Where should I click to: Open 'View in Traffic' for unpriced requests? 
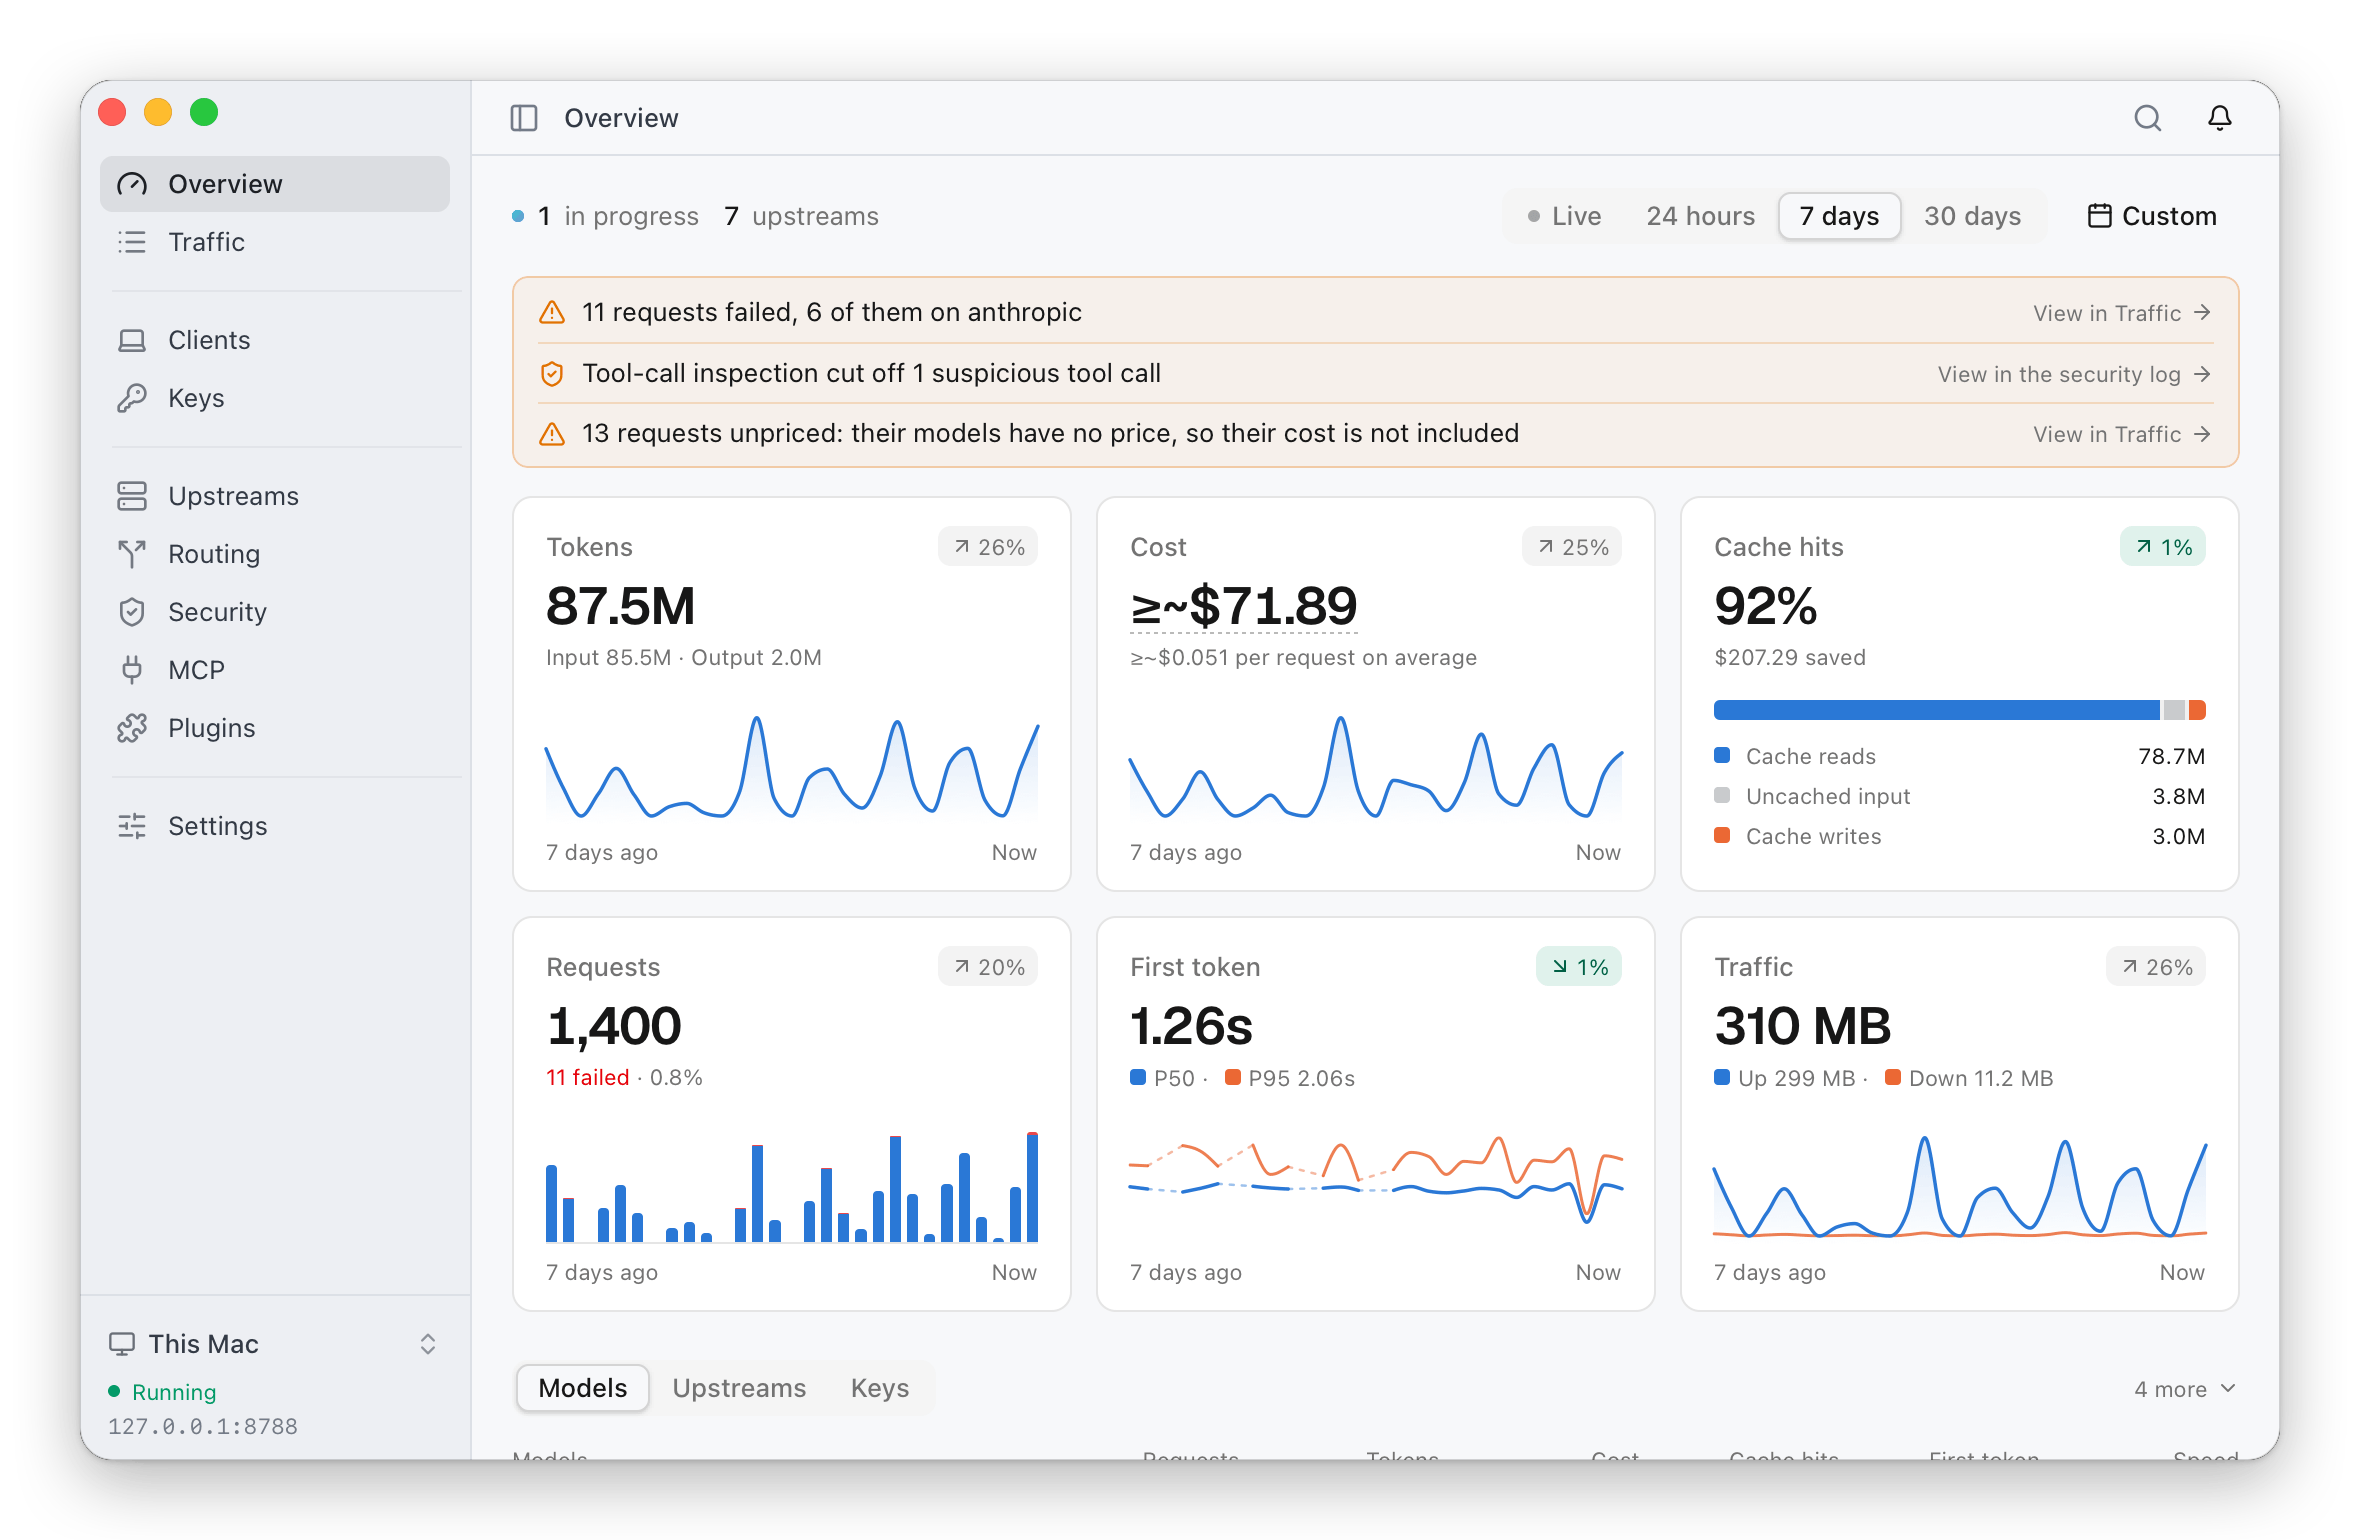[2122, 434]
